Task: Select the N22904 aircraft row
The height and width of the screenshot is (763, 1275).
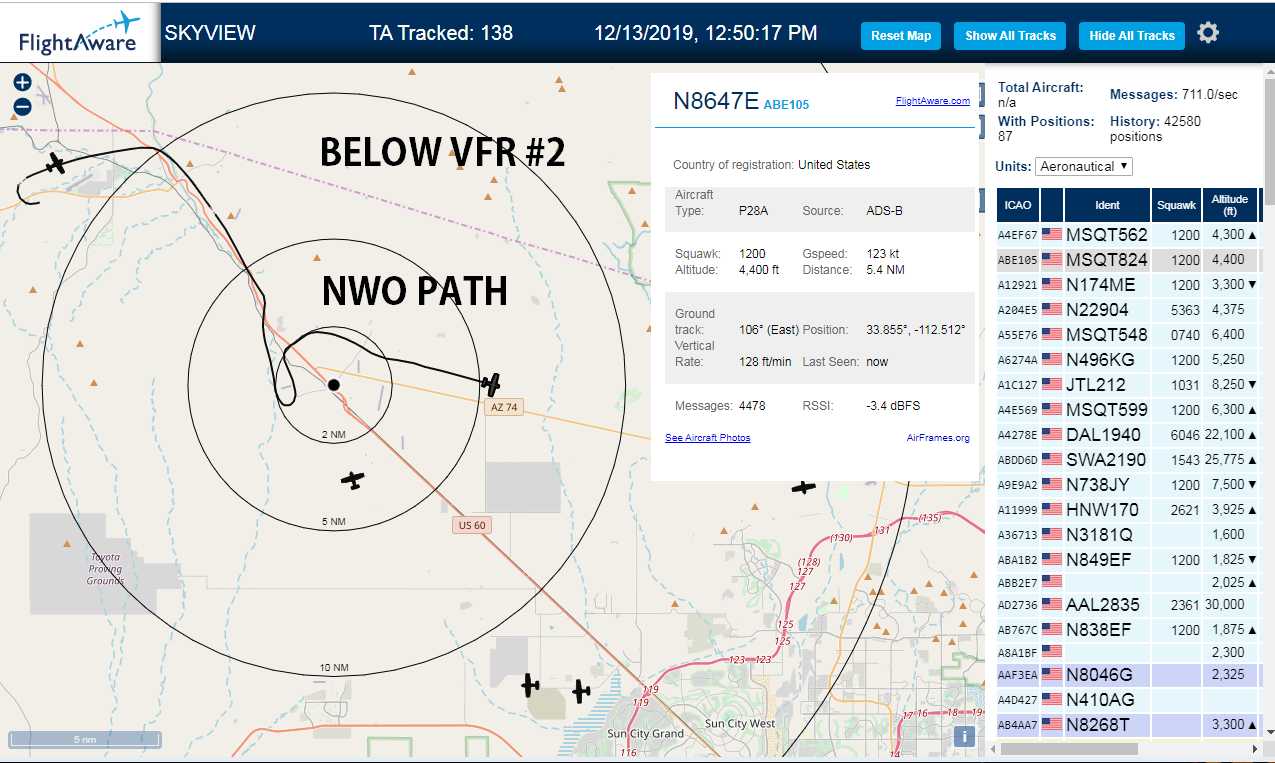Action: [1128, 310]
